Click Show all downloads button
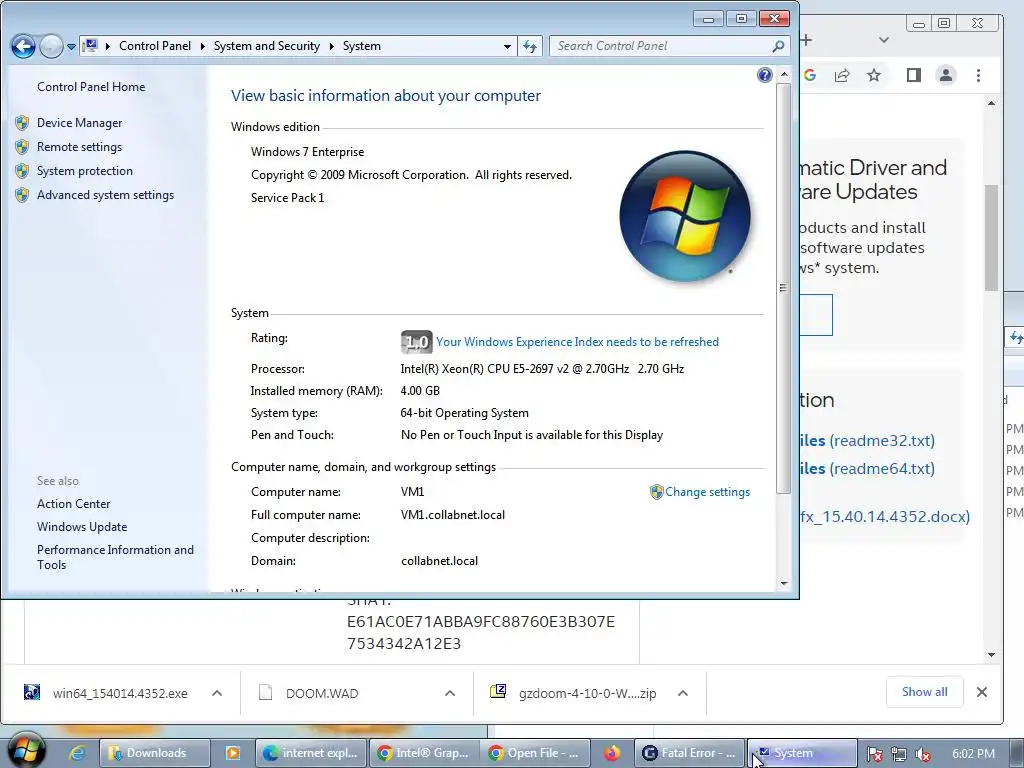Viewport: 1024px width, 768px height. [x=924, y=692]
